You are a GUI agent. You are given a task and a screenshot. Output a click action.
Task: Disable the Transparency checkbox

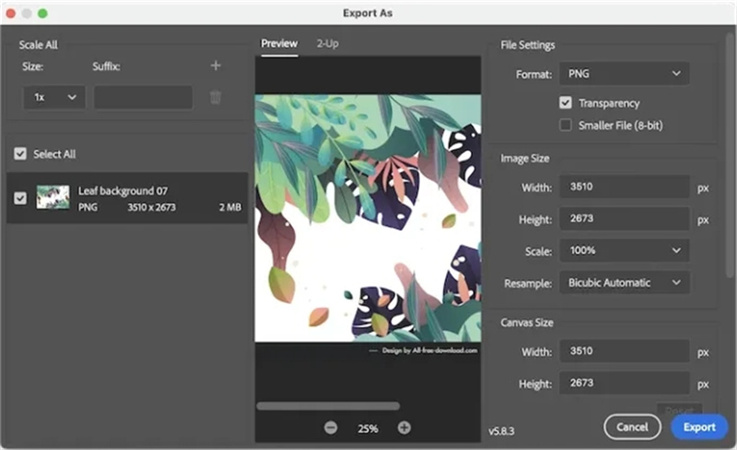point(565,103)
